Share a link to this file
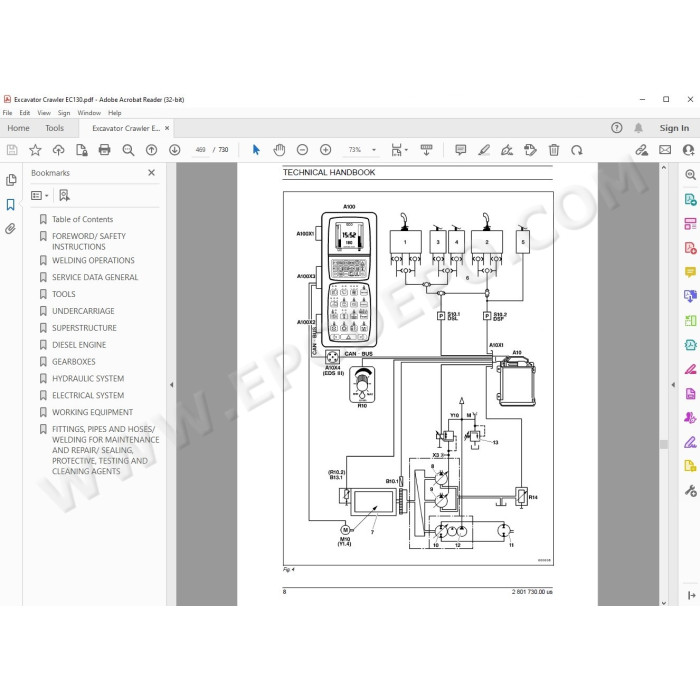 click(x=642, y=150)
